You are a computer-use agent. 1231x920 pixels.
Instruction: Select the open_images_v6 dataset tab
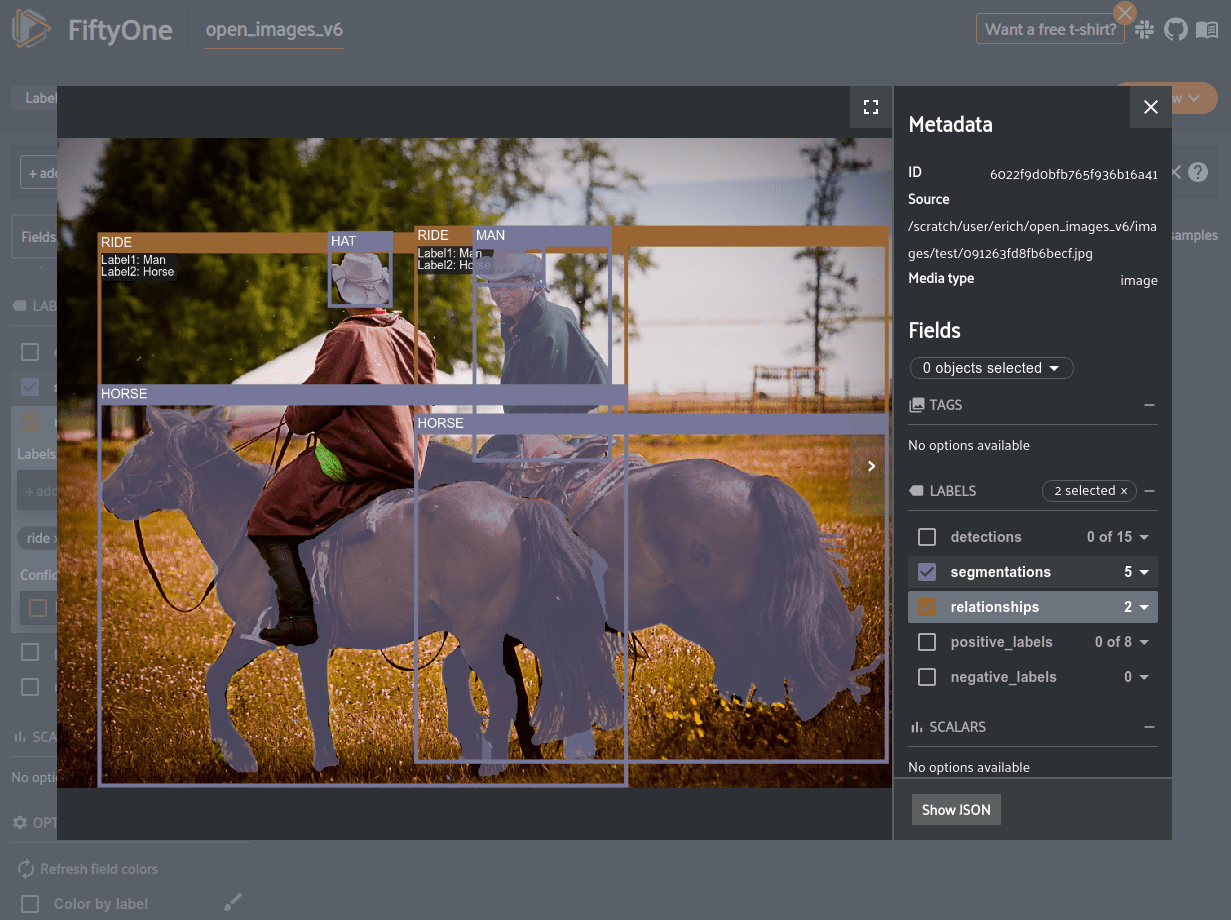pos(274,30)
